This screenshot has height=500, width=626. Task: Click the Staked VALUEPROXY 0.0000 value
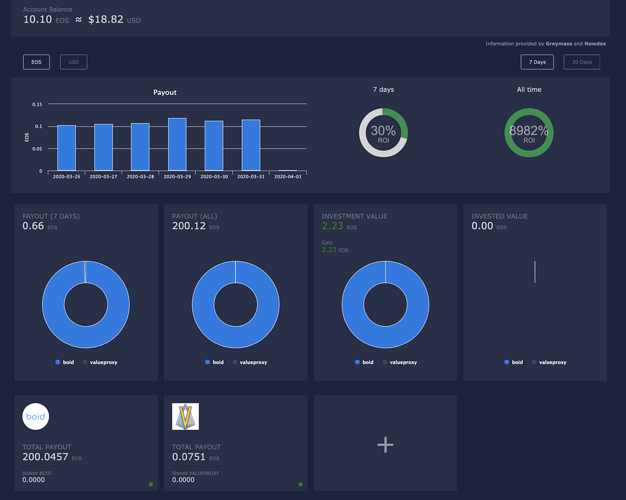point(183,480)
